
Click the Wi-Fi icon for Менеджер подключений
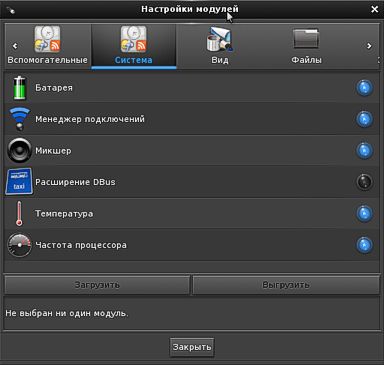click(x=19, y=119)
